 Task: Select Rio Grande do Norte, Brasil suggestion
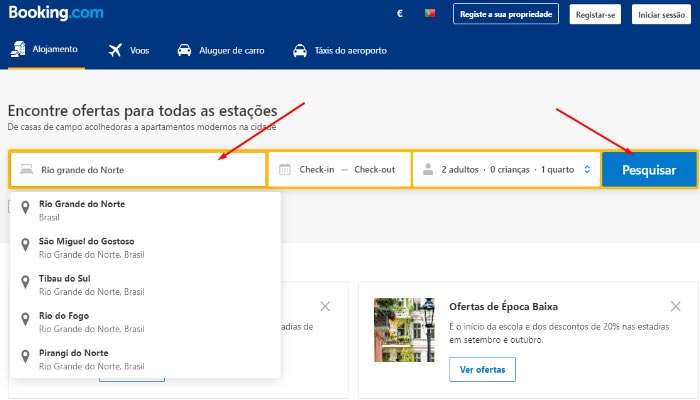[x=145, y=210]
